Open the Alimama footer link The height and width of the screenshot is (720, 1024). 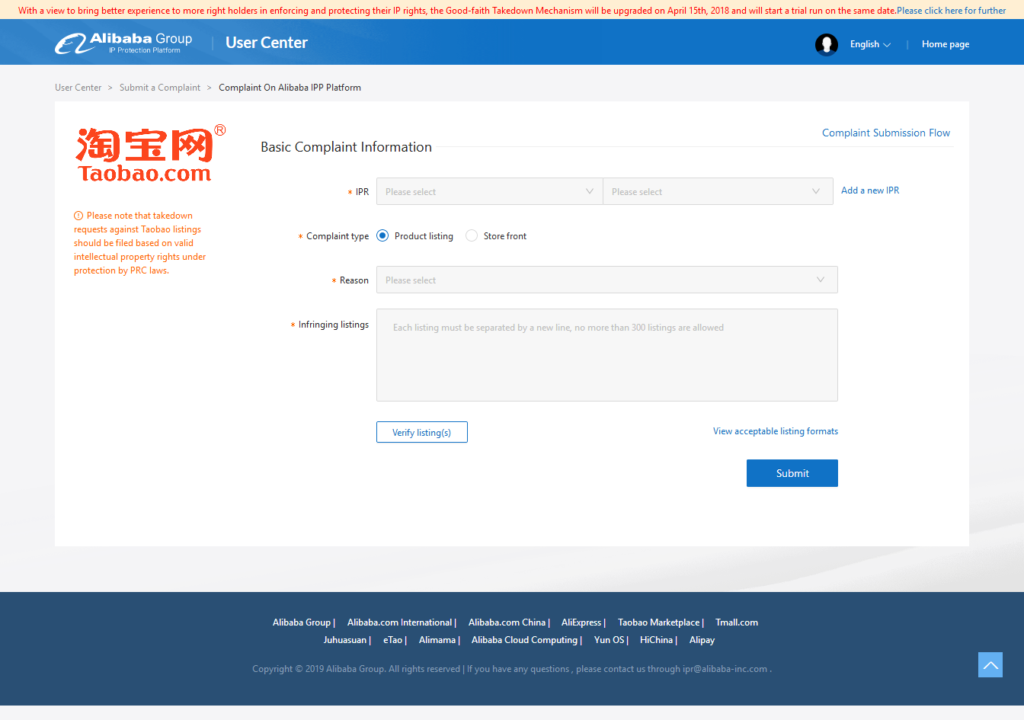[x=437, y=640]
